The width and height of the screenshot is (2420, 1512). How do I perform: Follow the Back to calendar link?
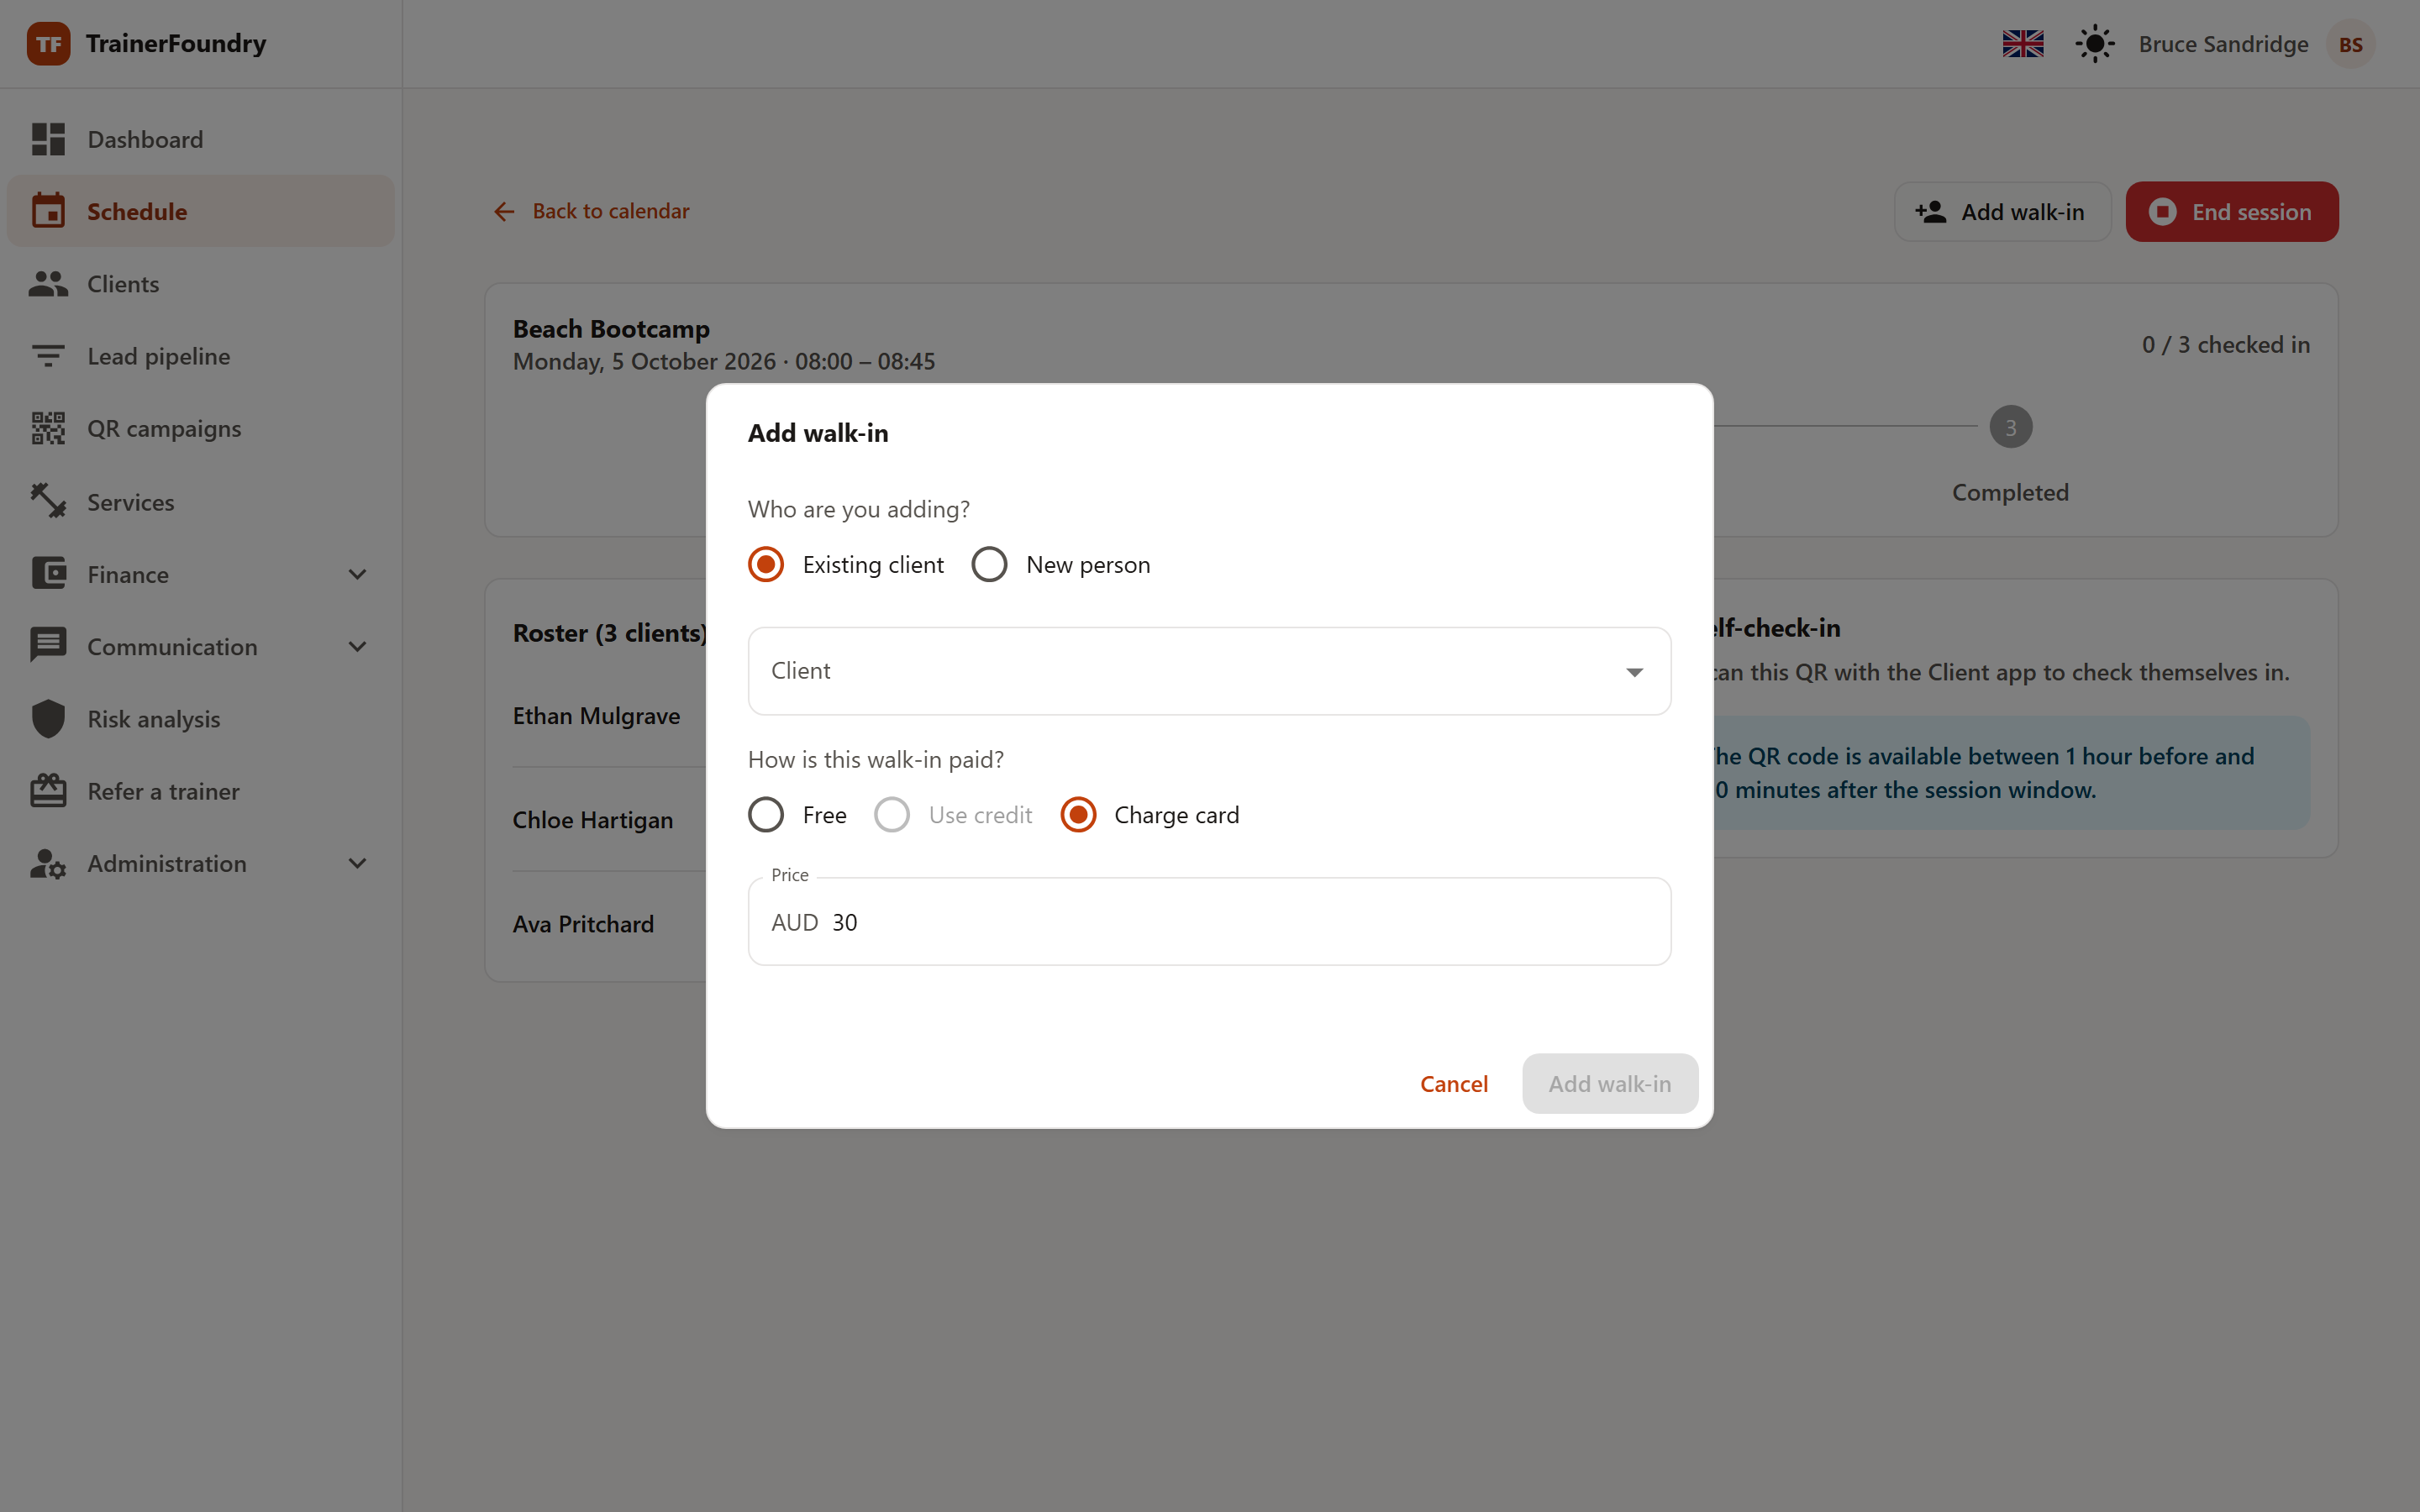coord(611,211)
